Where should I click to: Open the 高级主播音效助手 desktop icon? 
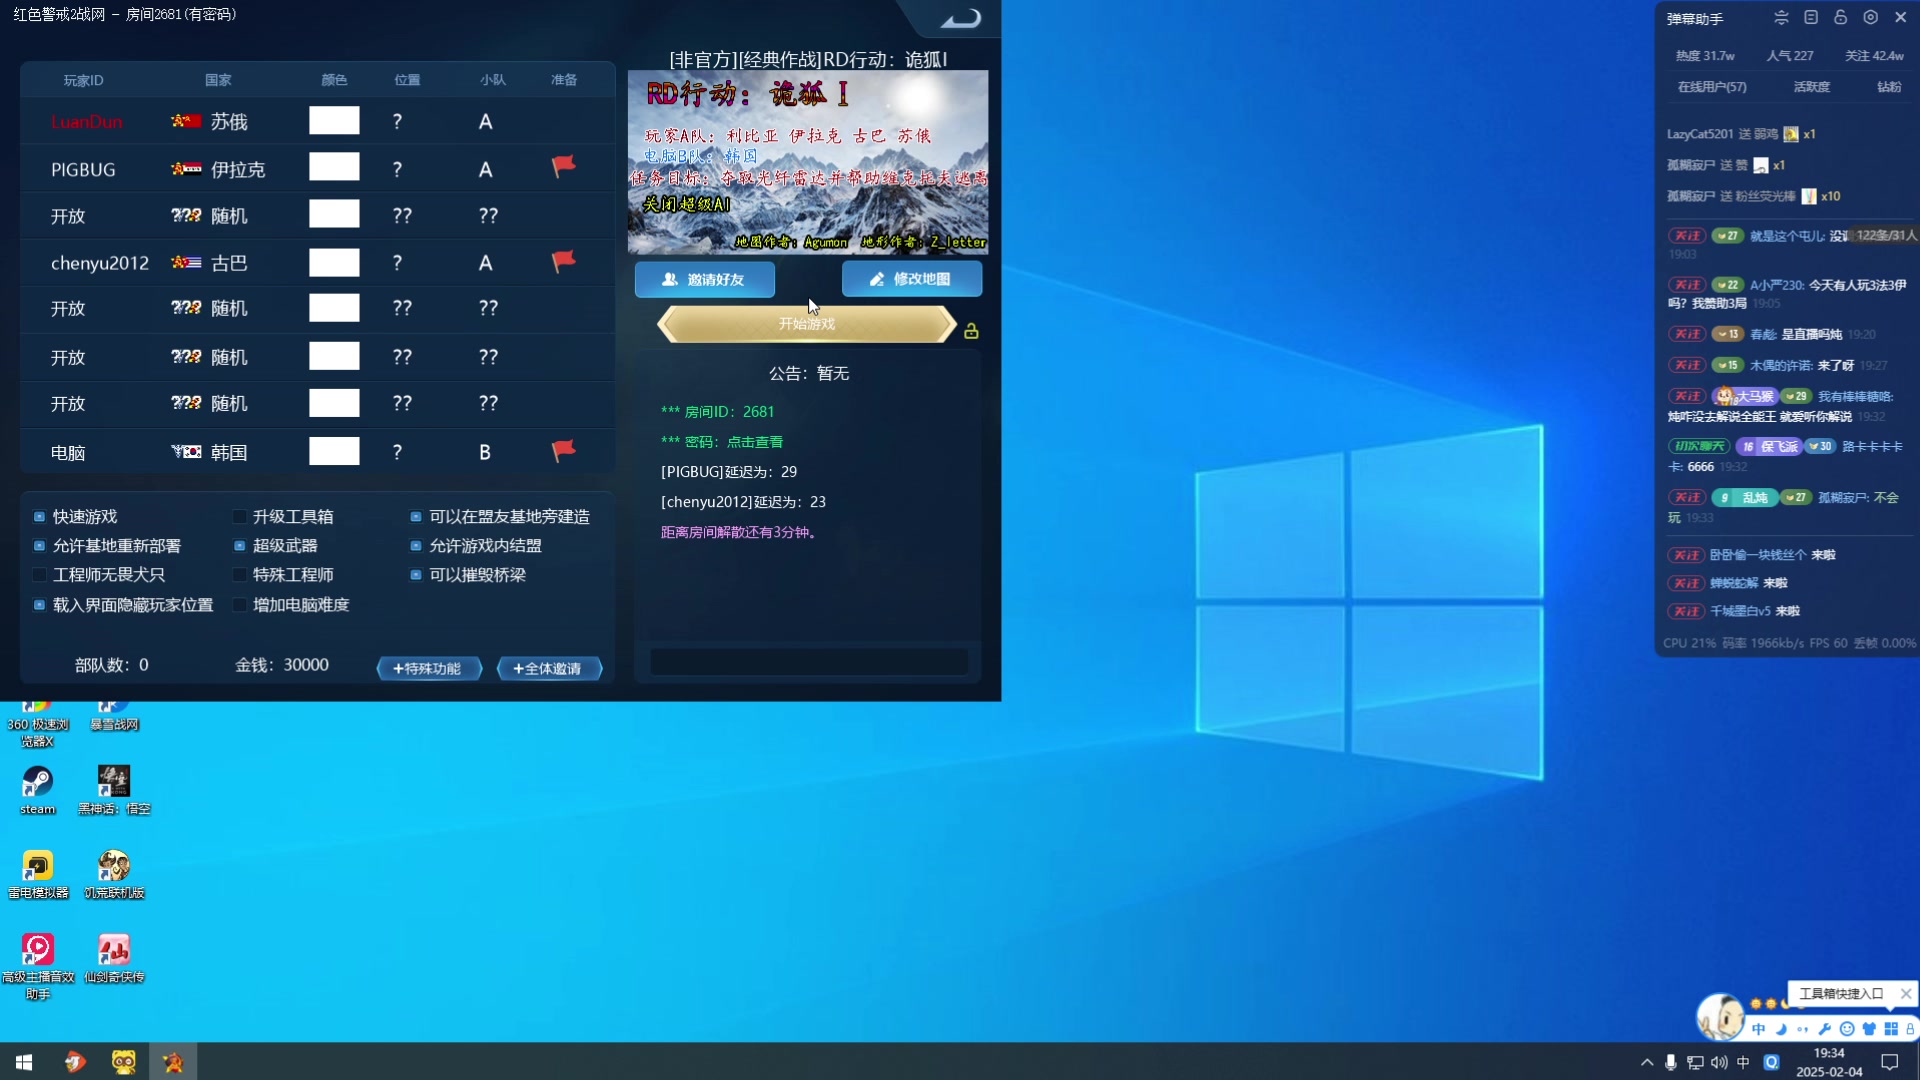(x=38, y=966)
